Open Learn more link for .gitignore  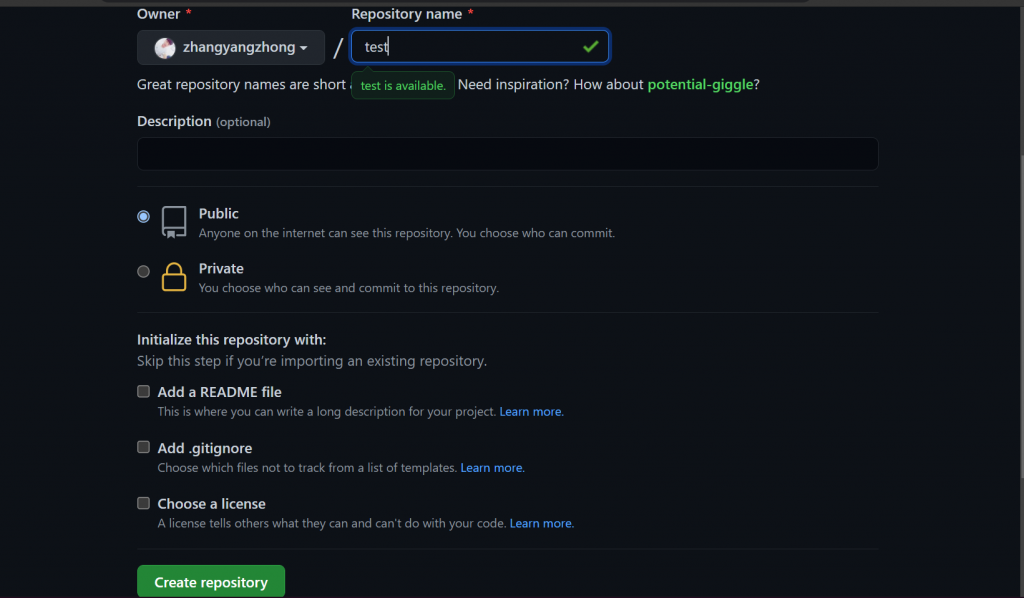[x=492, y=467]
